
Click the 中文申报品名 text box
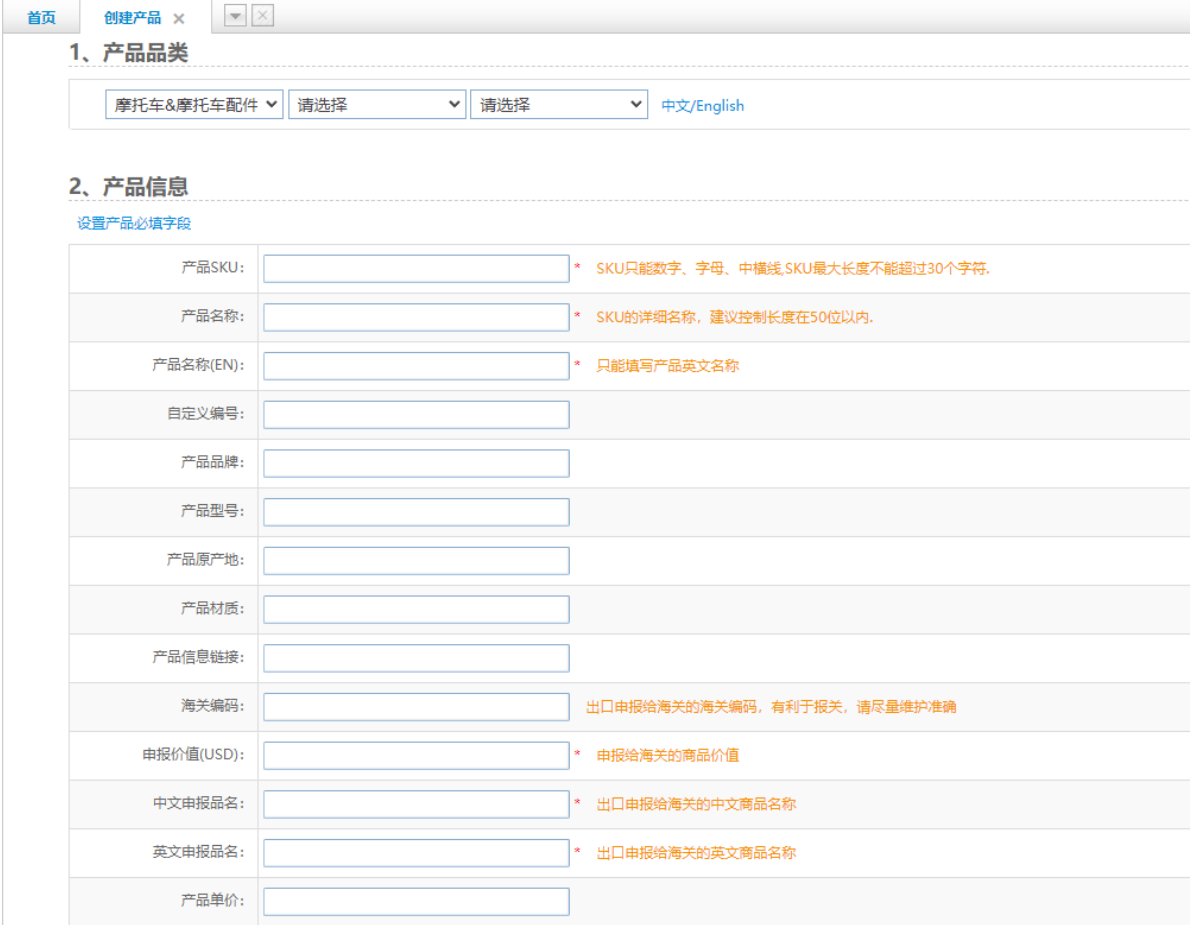coord(416,804)
